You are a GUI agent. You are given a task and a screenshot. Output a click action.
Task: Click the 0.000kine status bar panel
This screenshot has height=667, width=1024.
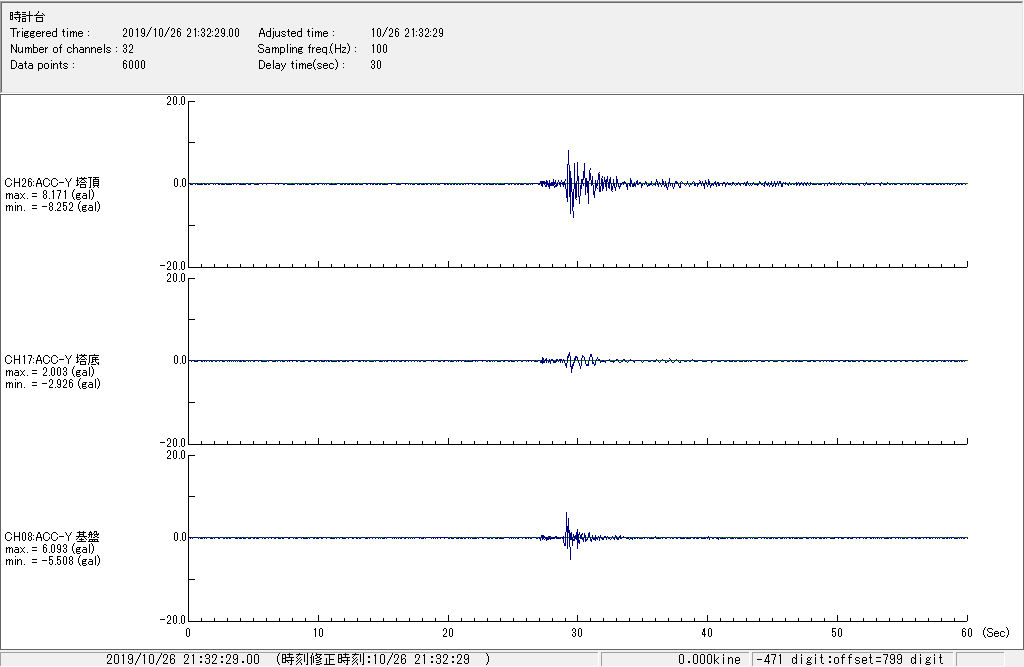click(708, 659)
